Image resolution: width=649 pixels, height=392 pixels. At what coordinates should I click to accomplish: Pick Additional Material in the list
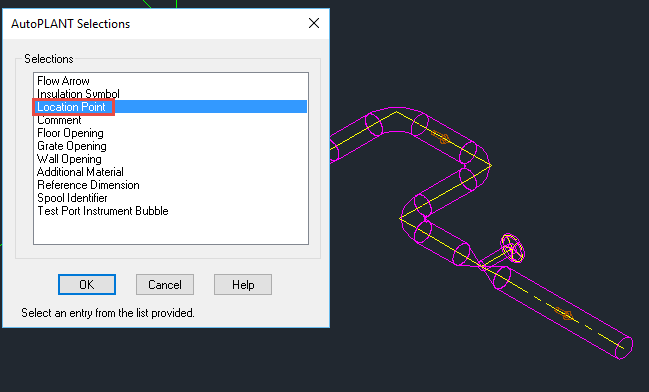80,172
